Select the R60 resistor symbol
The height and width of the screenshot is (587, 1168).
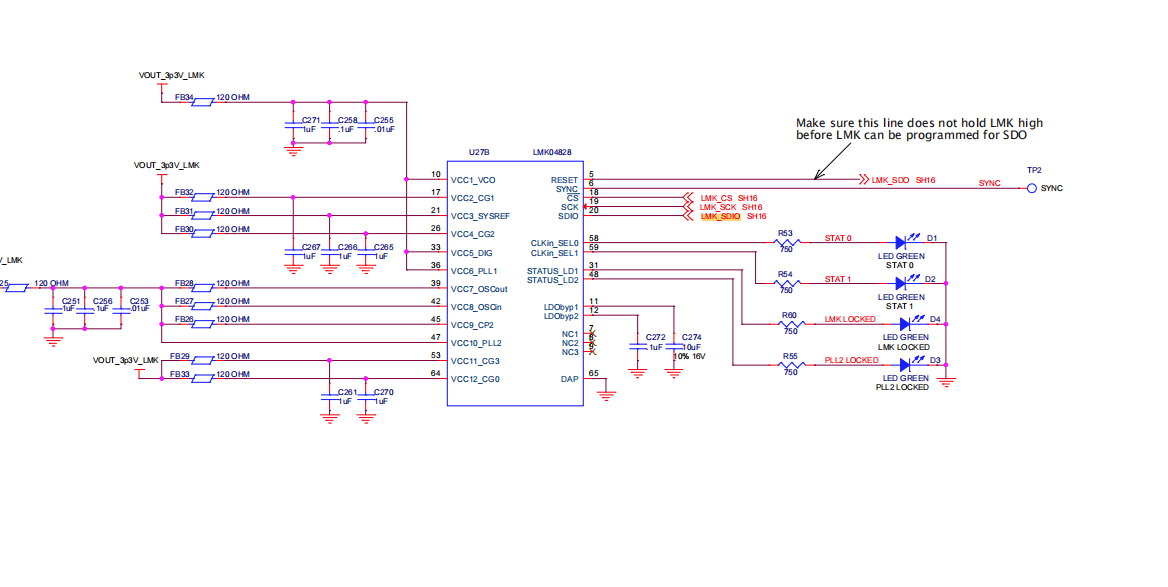[790, 324]
